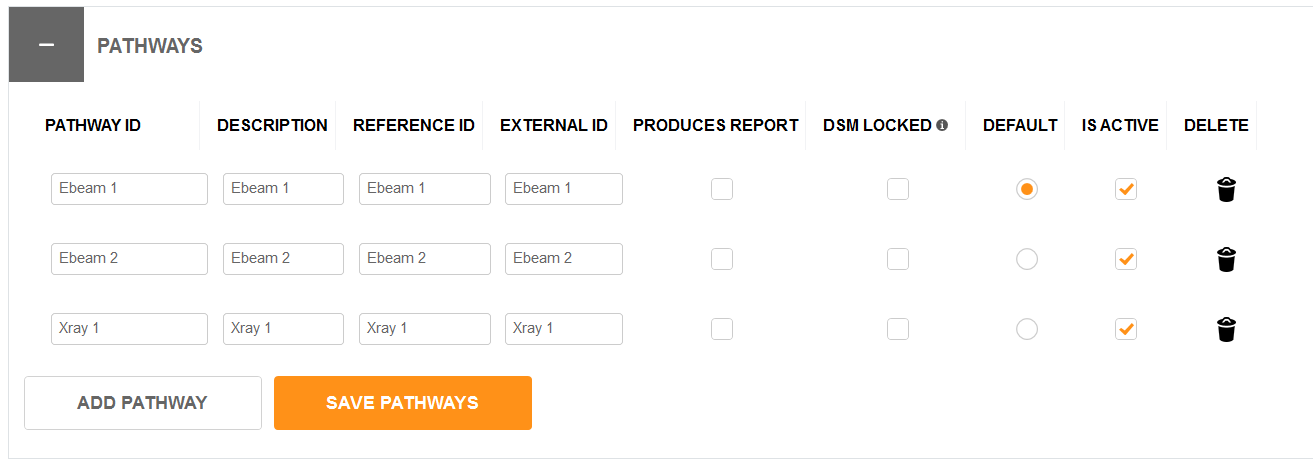The height and width of the screenshot is (472, 1313).
Task: Check Produces Report for Xray 1
Action: pos(722,329)
